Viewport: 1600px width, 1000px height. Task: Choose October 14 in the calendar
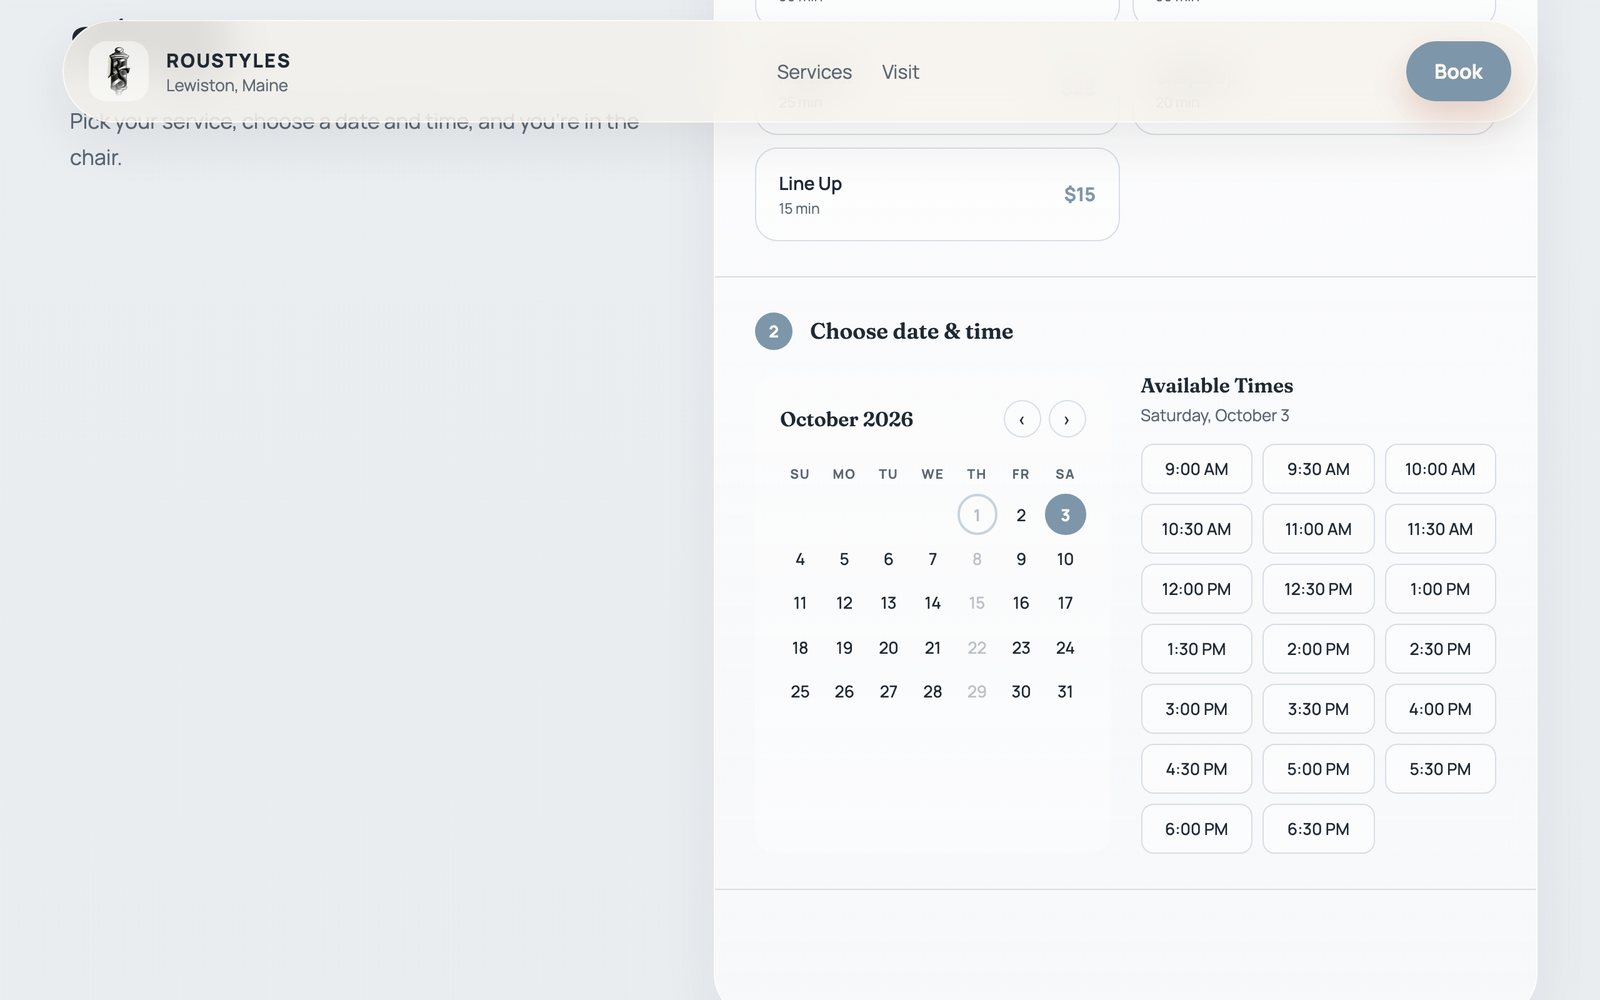point(932,603)
